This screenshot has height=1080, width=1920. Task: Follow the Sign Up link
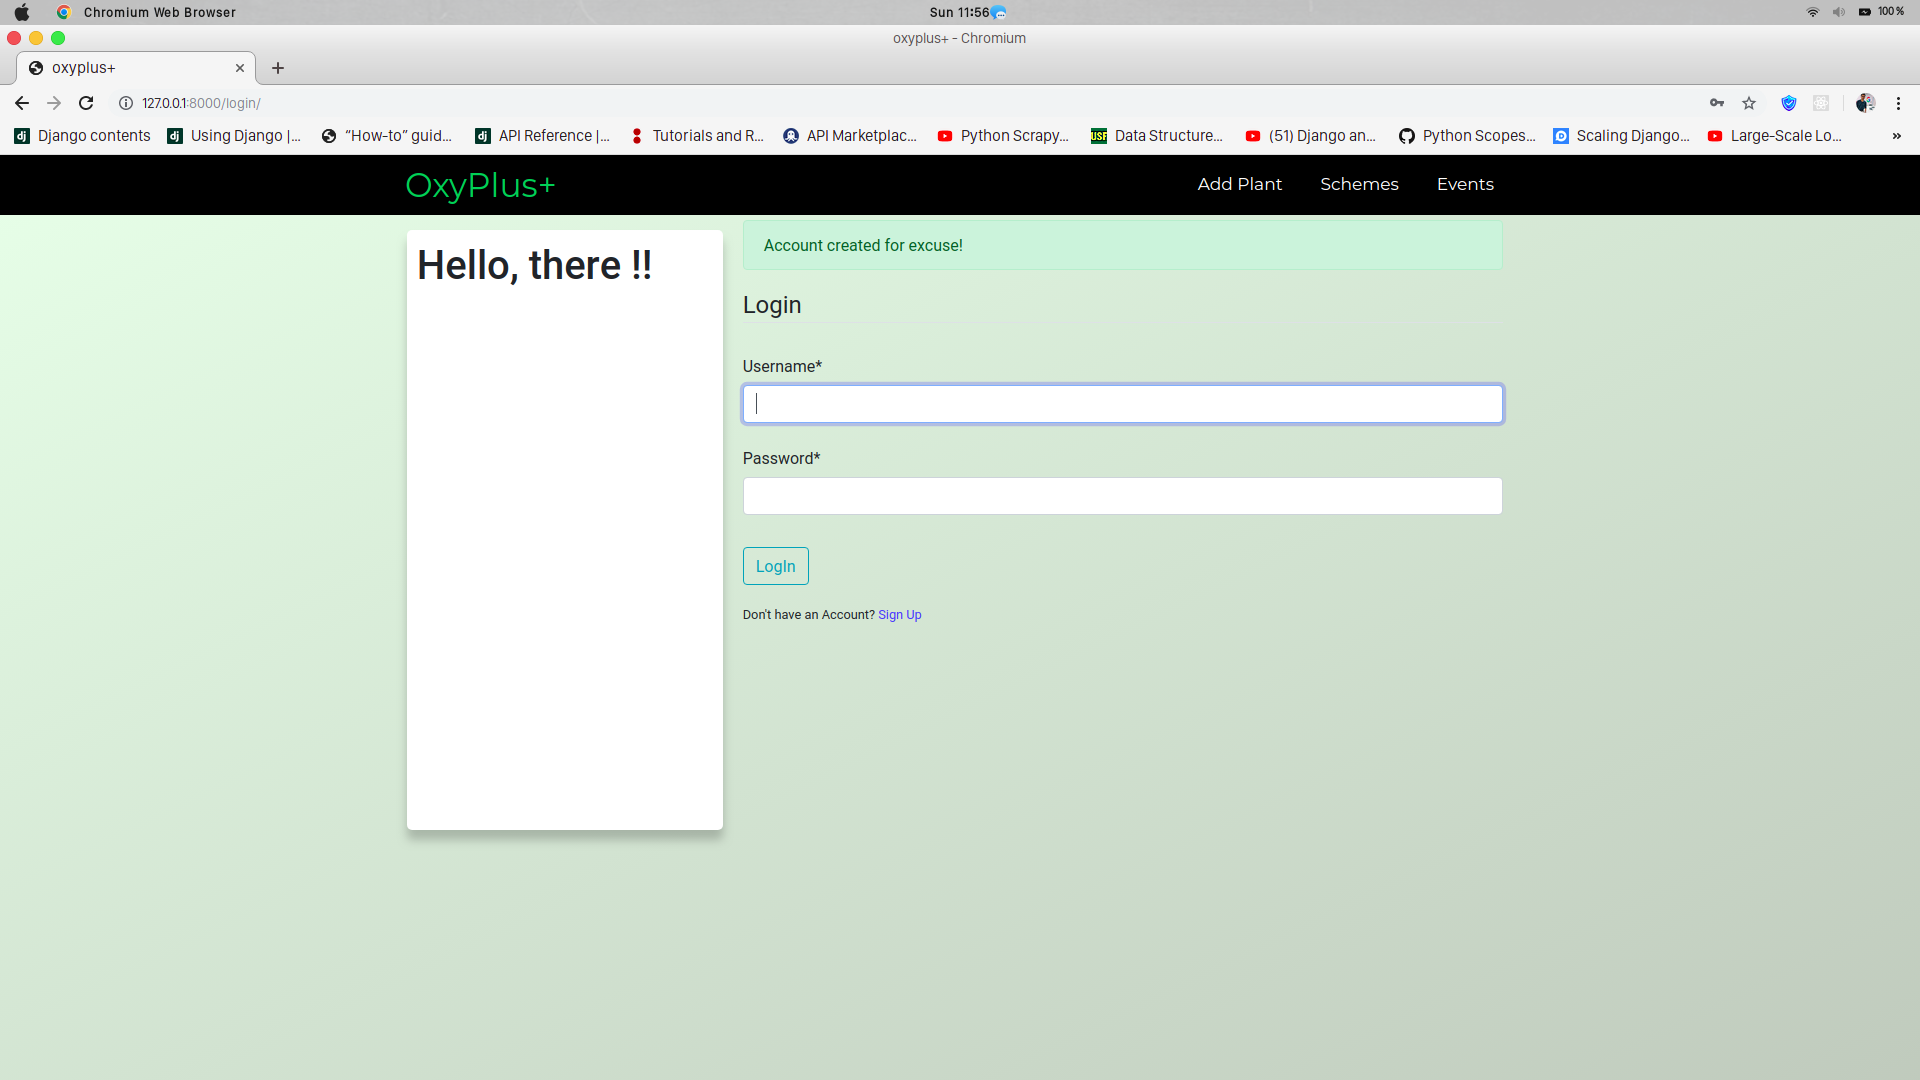coord(899,615)
